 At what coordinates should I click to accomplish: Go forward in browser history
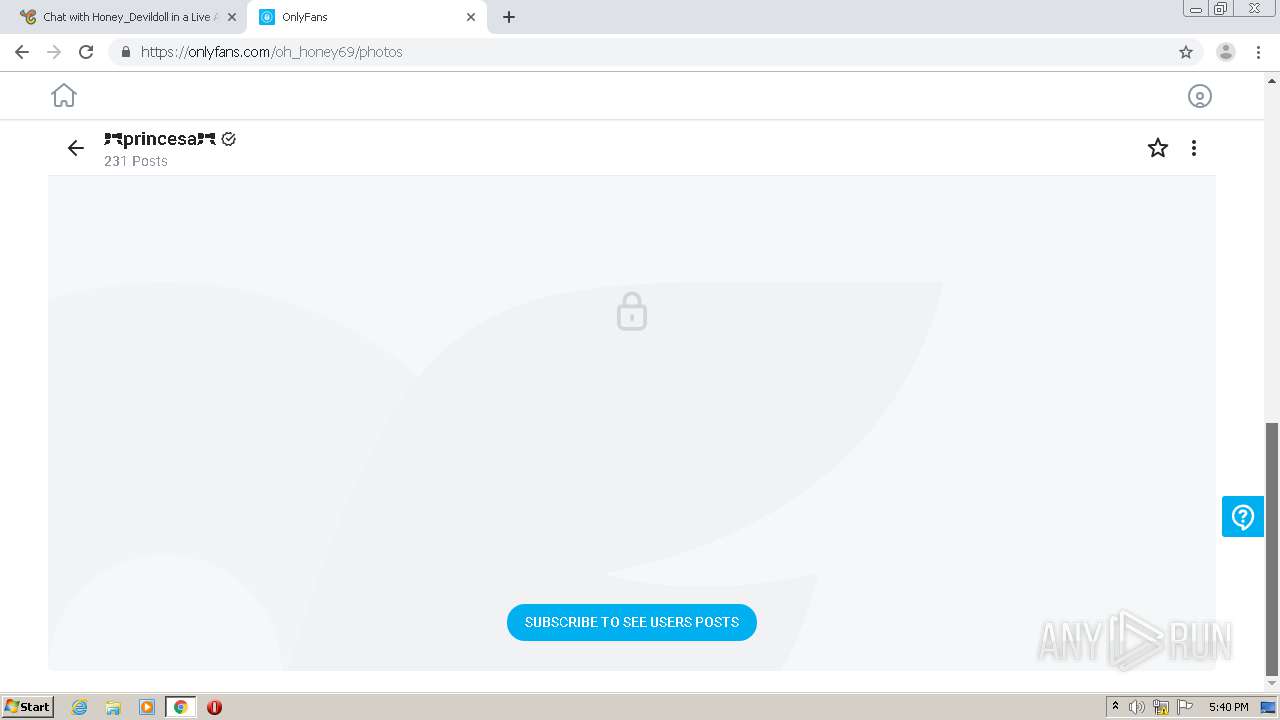coord(54,52)
